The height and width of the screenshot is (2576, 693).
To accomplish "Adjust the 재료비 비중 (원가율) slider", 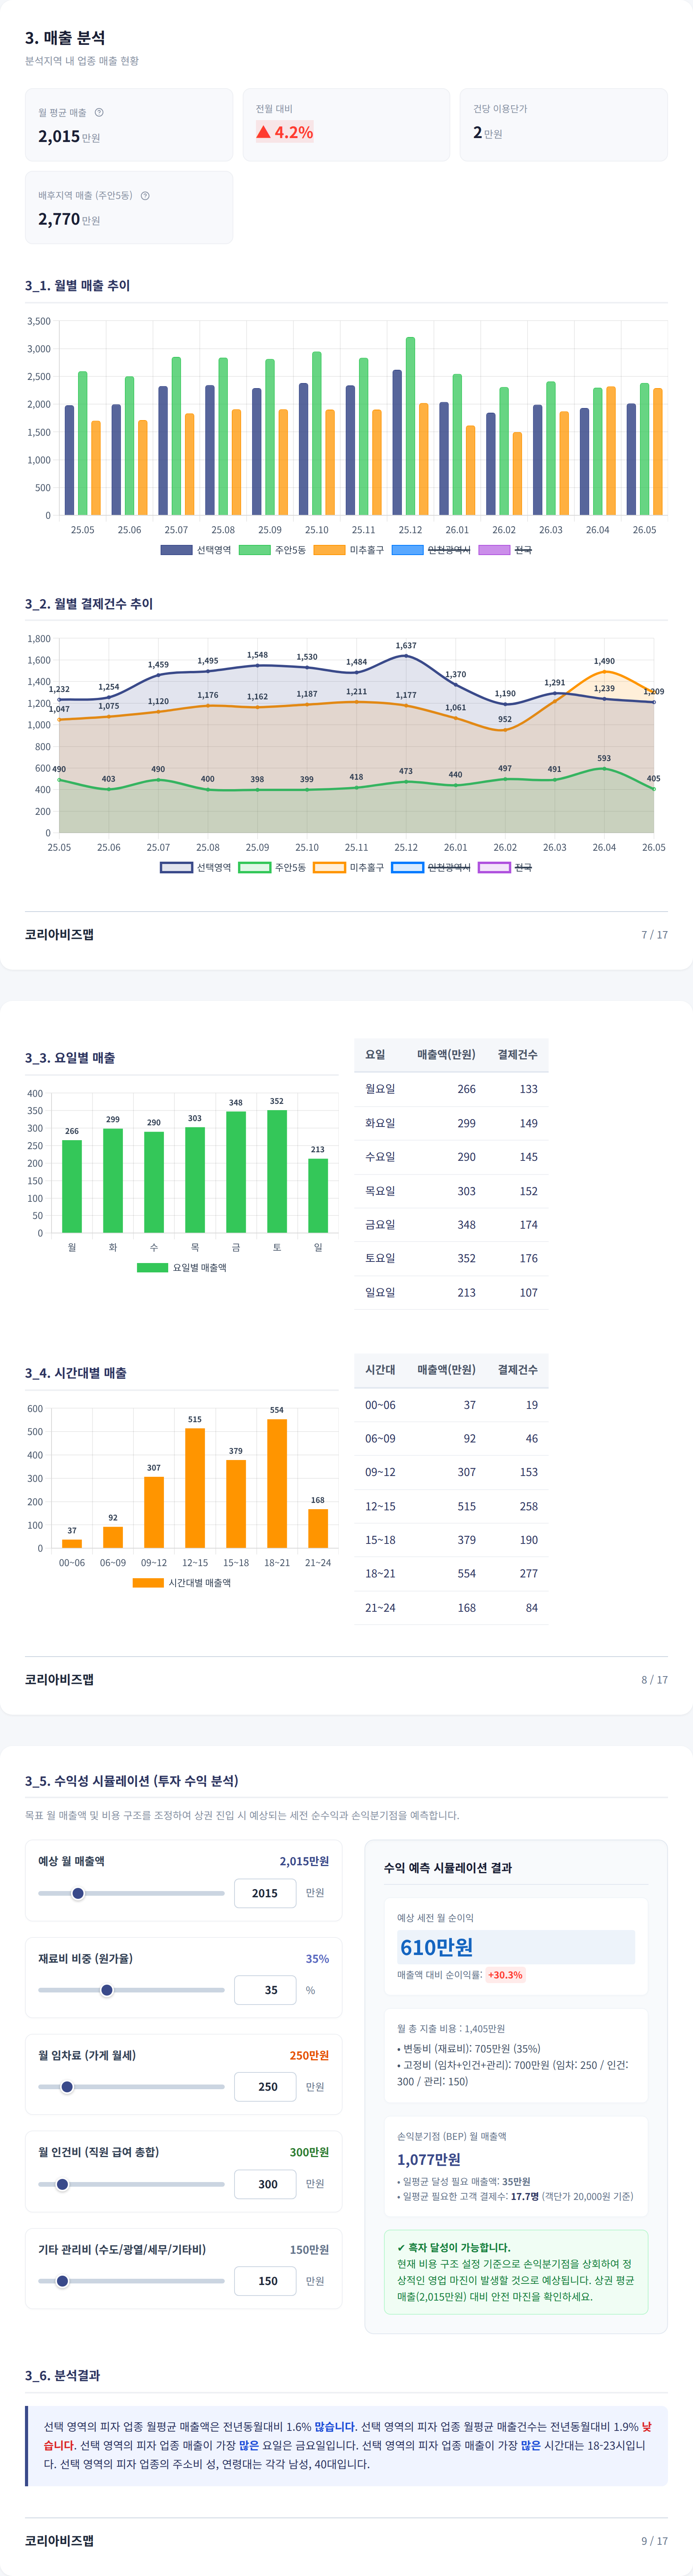I will (131, 1990).
